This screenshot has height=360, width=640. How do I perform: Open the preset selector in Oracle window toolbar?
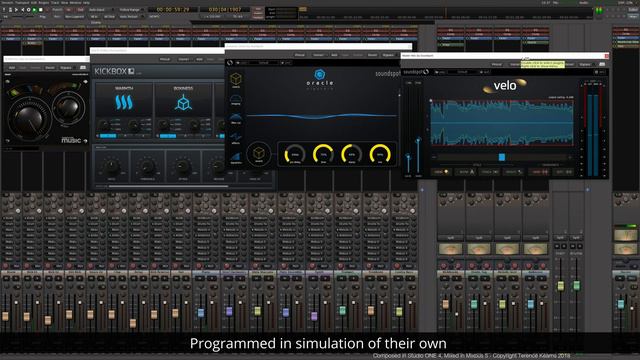[318, 55]
